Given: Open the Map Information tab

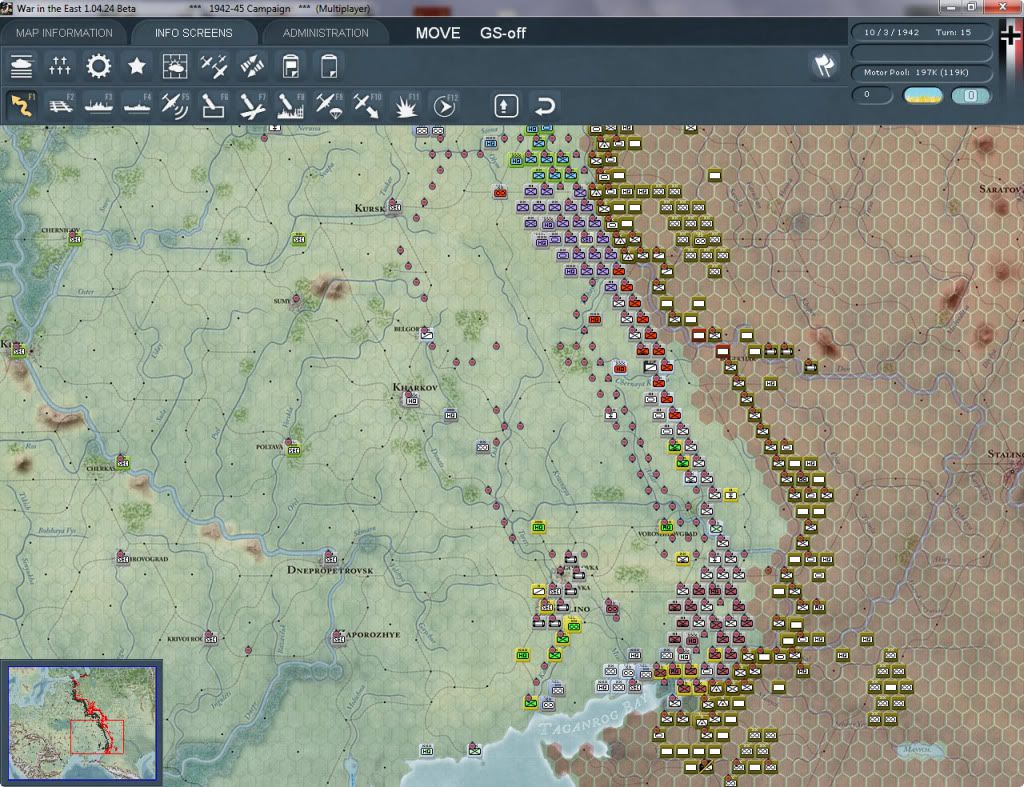Looking at the screenshot, I should [64, 33].
